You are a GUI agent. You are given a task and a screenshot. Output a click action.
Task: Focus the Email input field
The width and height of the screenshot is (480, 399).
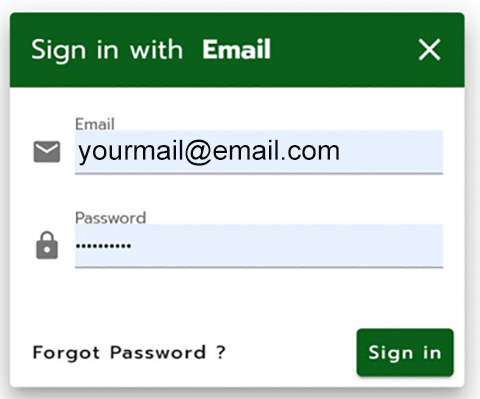coord(259,152)
